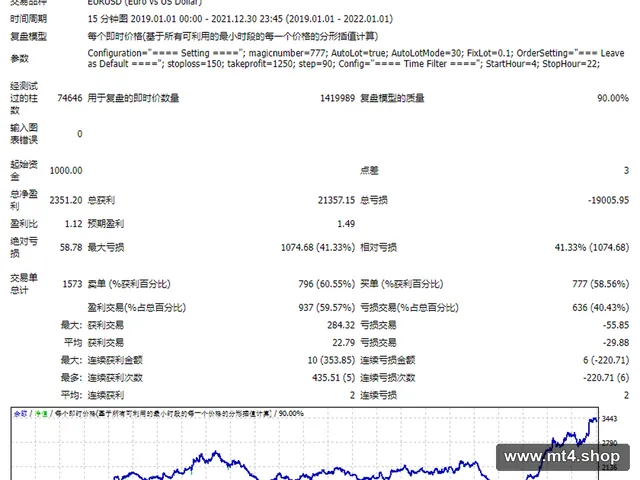Click the 亏损交易(%占总百分比) label

[x=409, y=308]
